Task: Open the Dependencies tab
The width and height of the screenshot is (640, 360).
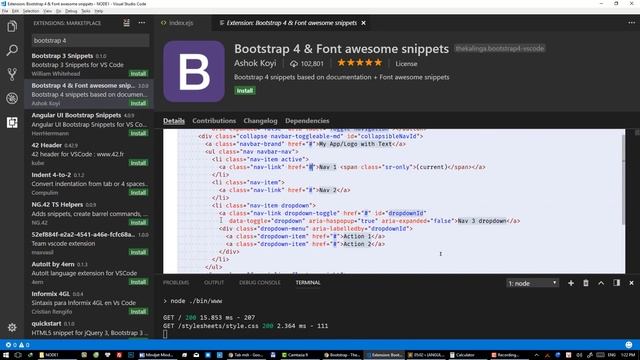Action: (307, 121)
